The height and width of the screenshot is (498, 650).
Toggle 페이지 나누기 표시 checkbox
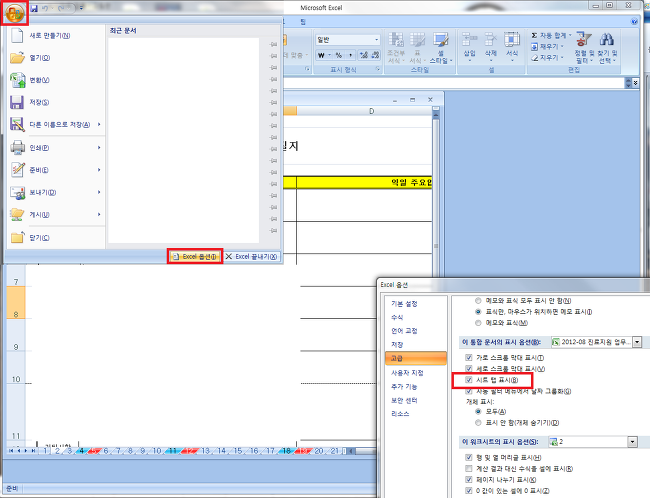[469, 480]
